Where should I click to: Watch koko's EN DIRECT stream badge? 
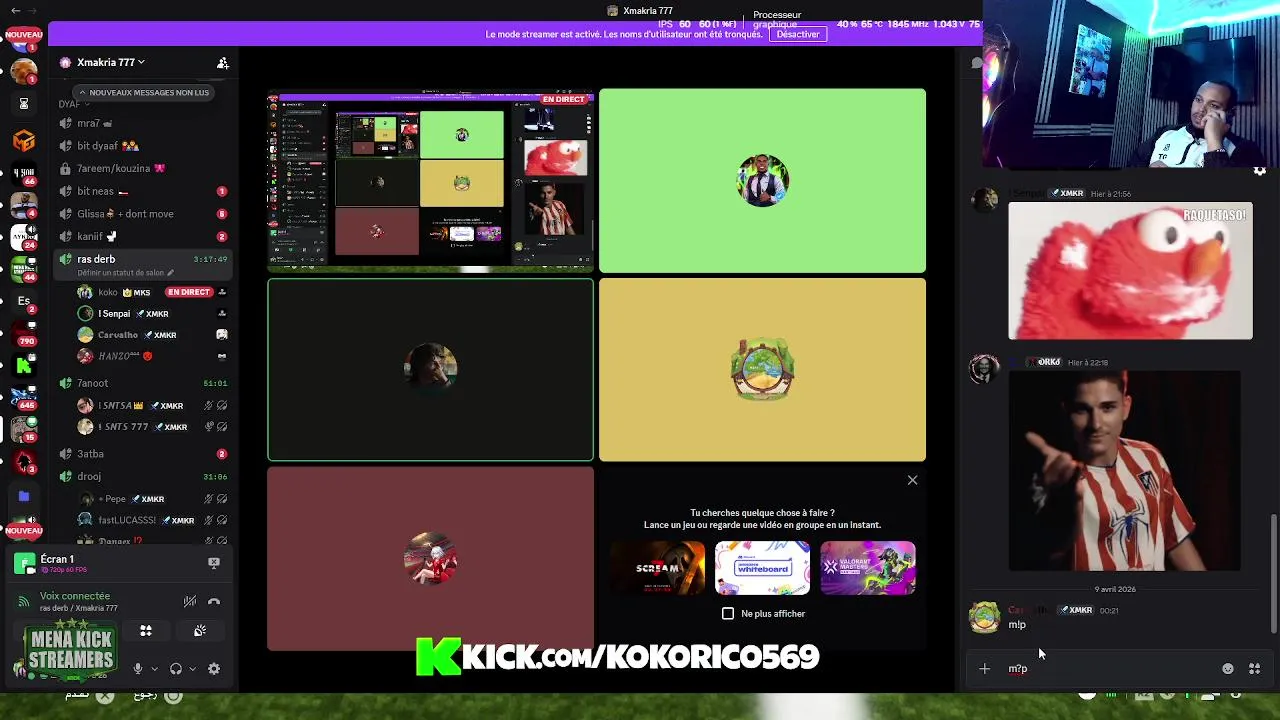click(189, 292)
